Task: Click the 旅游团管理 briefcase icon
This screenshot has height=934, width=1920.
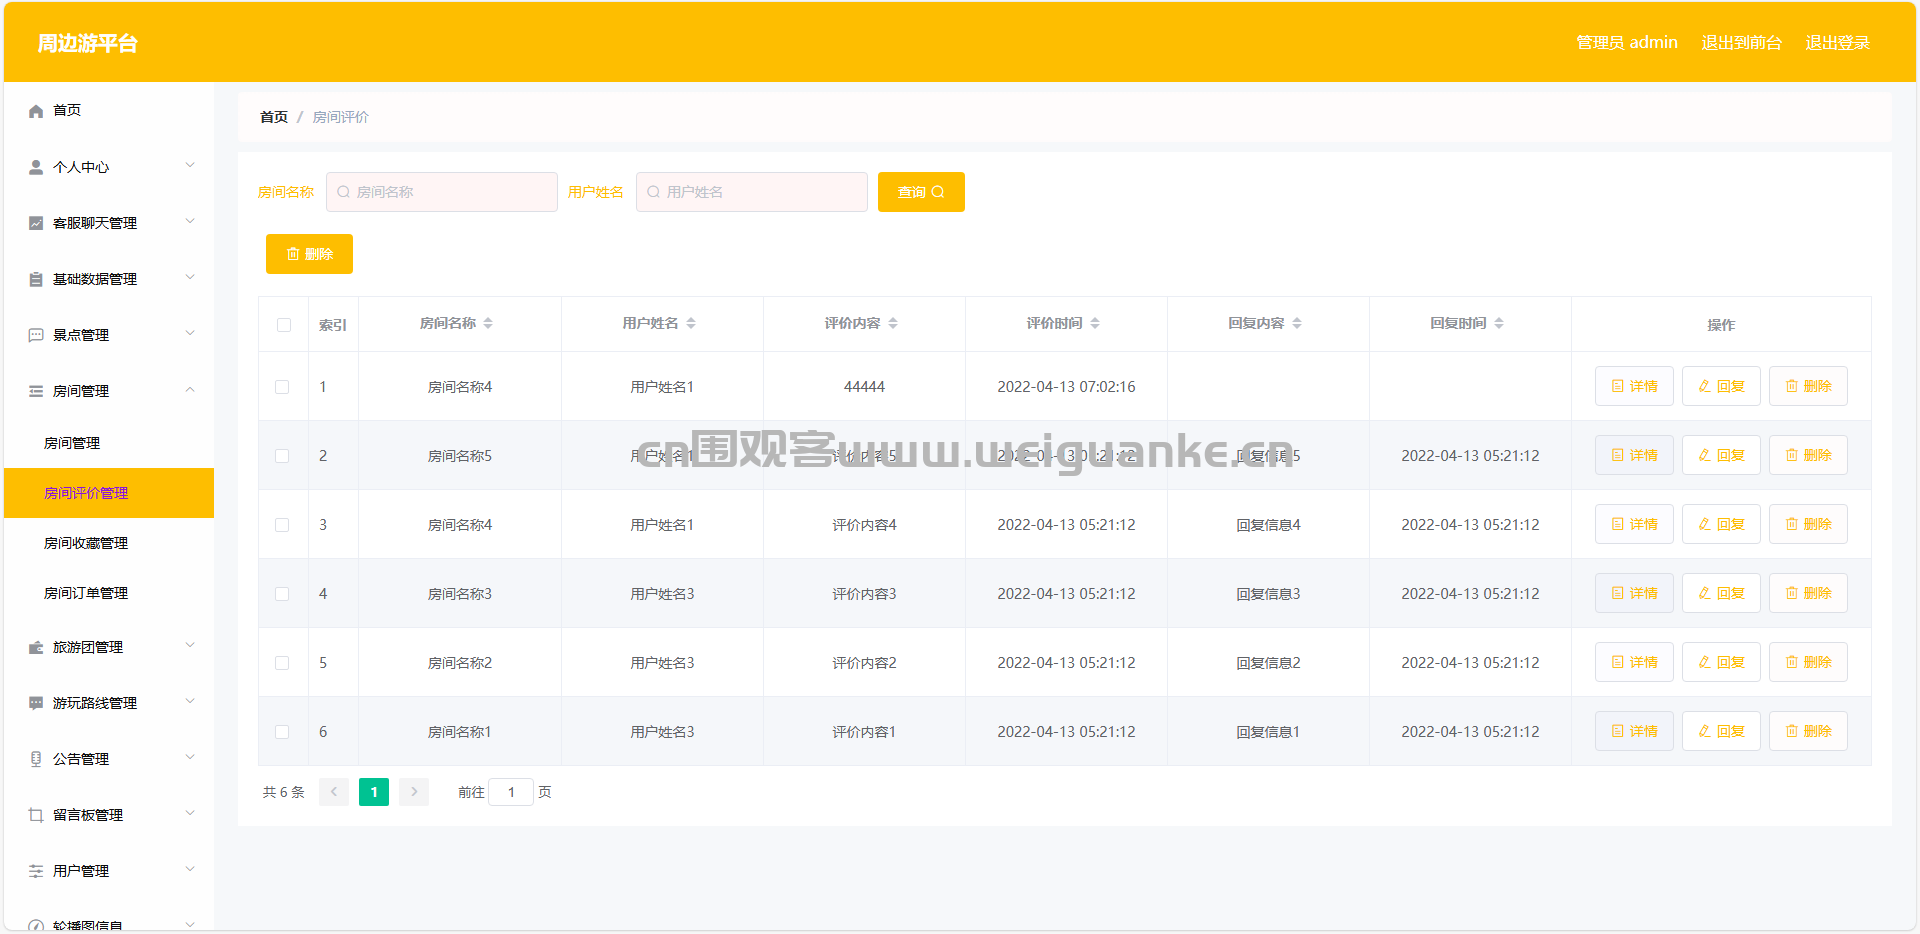Action: [36, 647]
